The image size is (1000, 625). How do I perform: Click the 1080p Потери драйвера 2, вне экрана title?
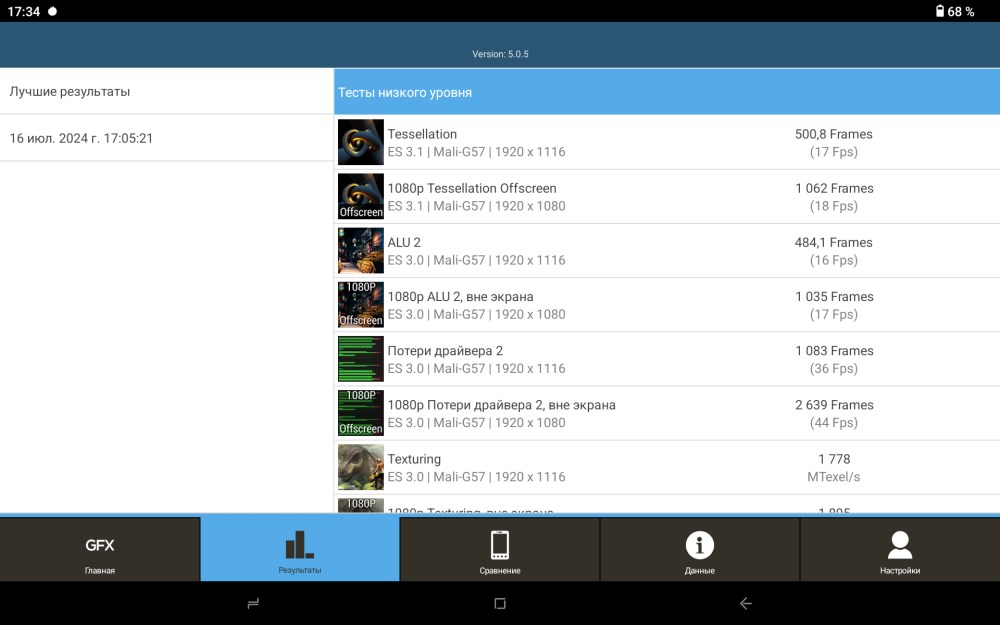tap(501, 405)
